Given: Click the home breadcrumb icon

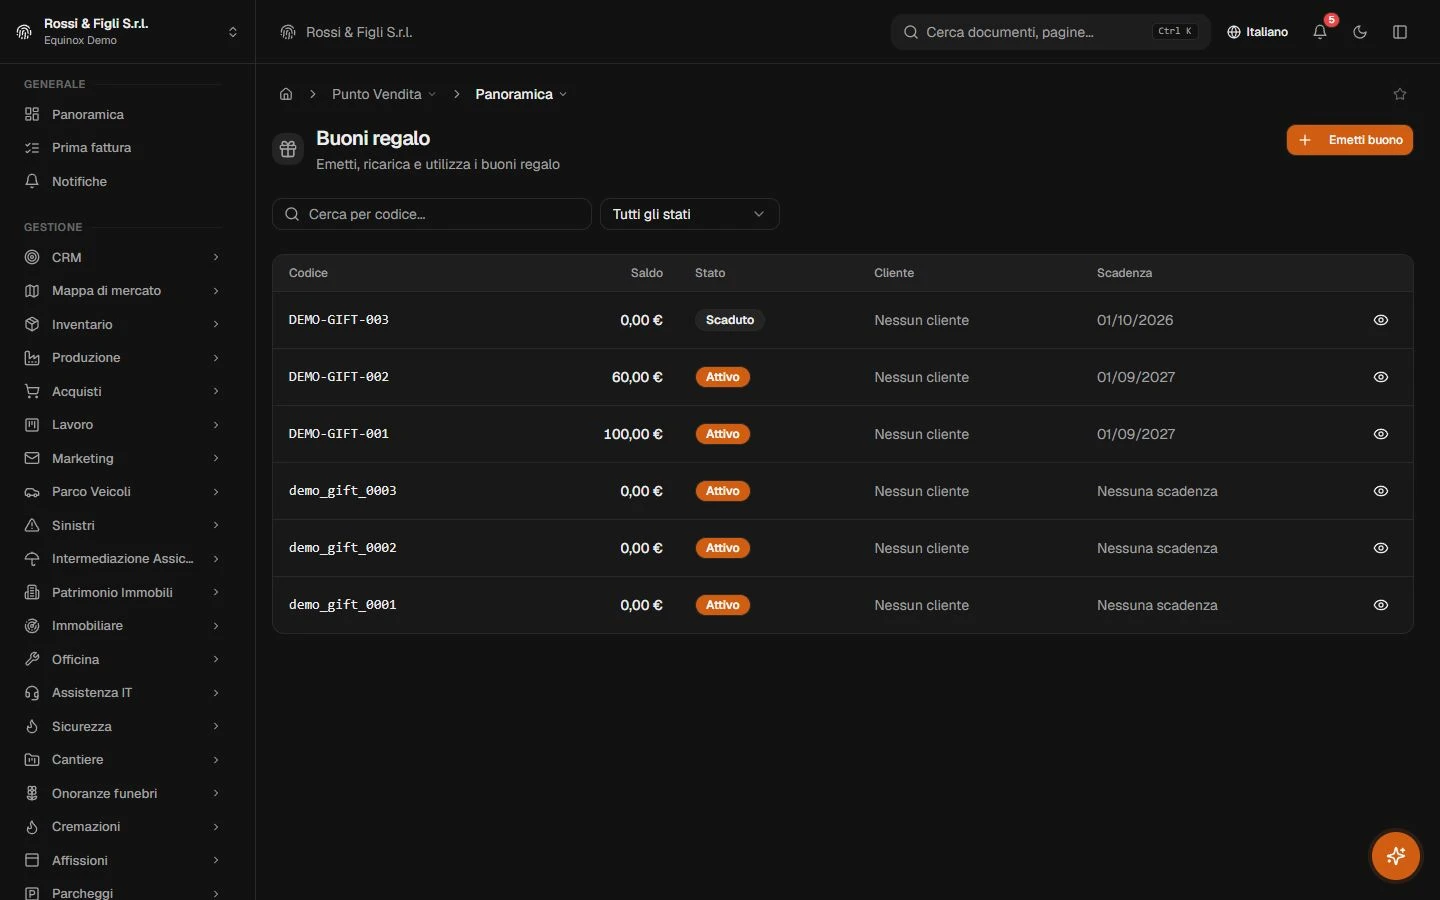Looking at the screenshot, I should click(x=286, y=94).
